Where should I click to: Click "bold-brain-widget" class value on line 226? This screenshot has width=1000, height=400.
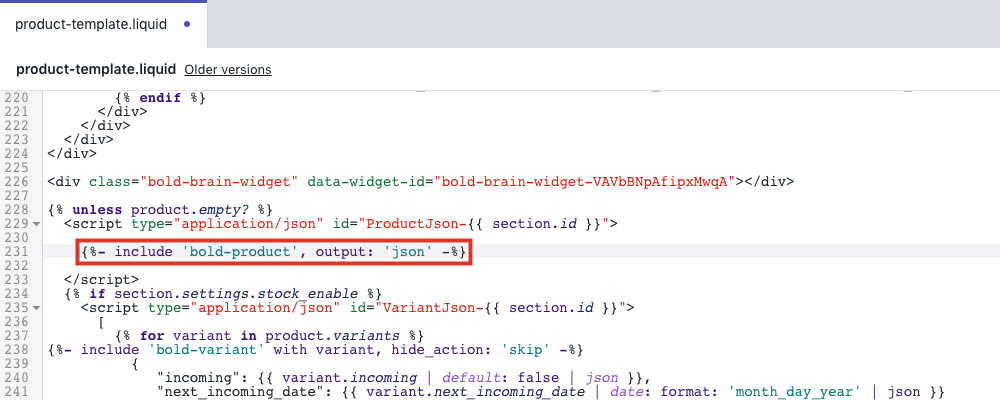[220, 182]
